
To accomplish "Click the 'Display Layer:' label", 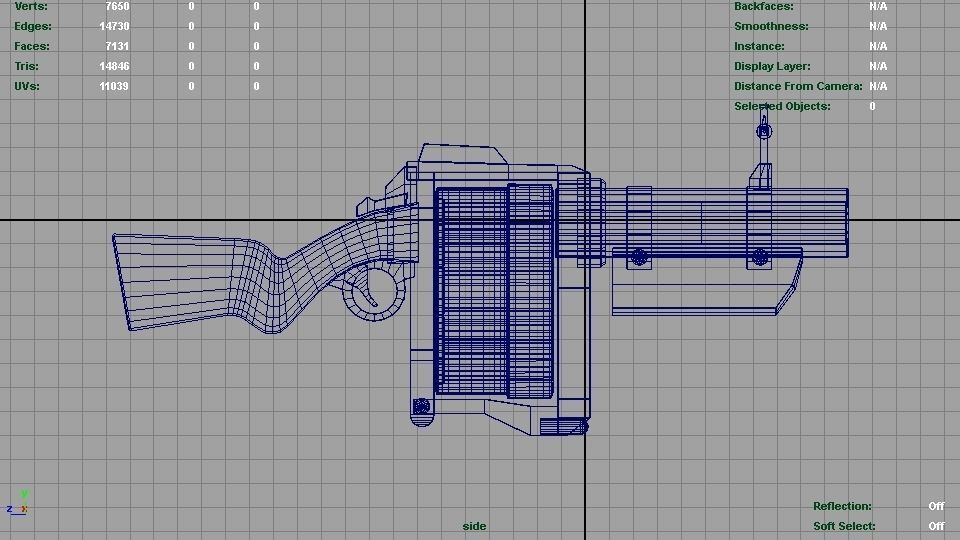I will 772,66.
